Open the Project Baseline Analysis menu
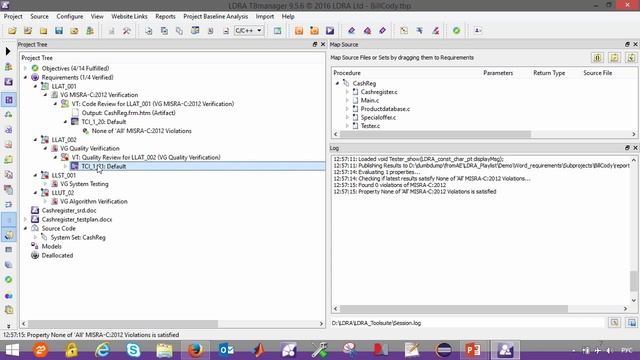The image size is (640, 360). point(216,16)
